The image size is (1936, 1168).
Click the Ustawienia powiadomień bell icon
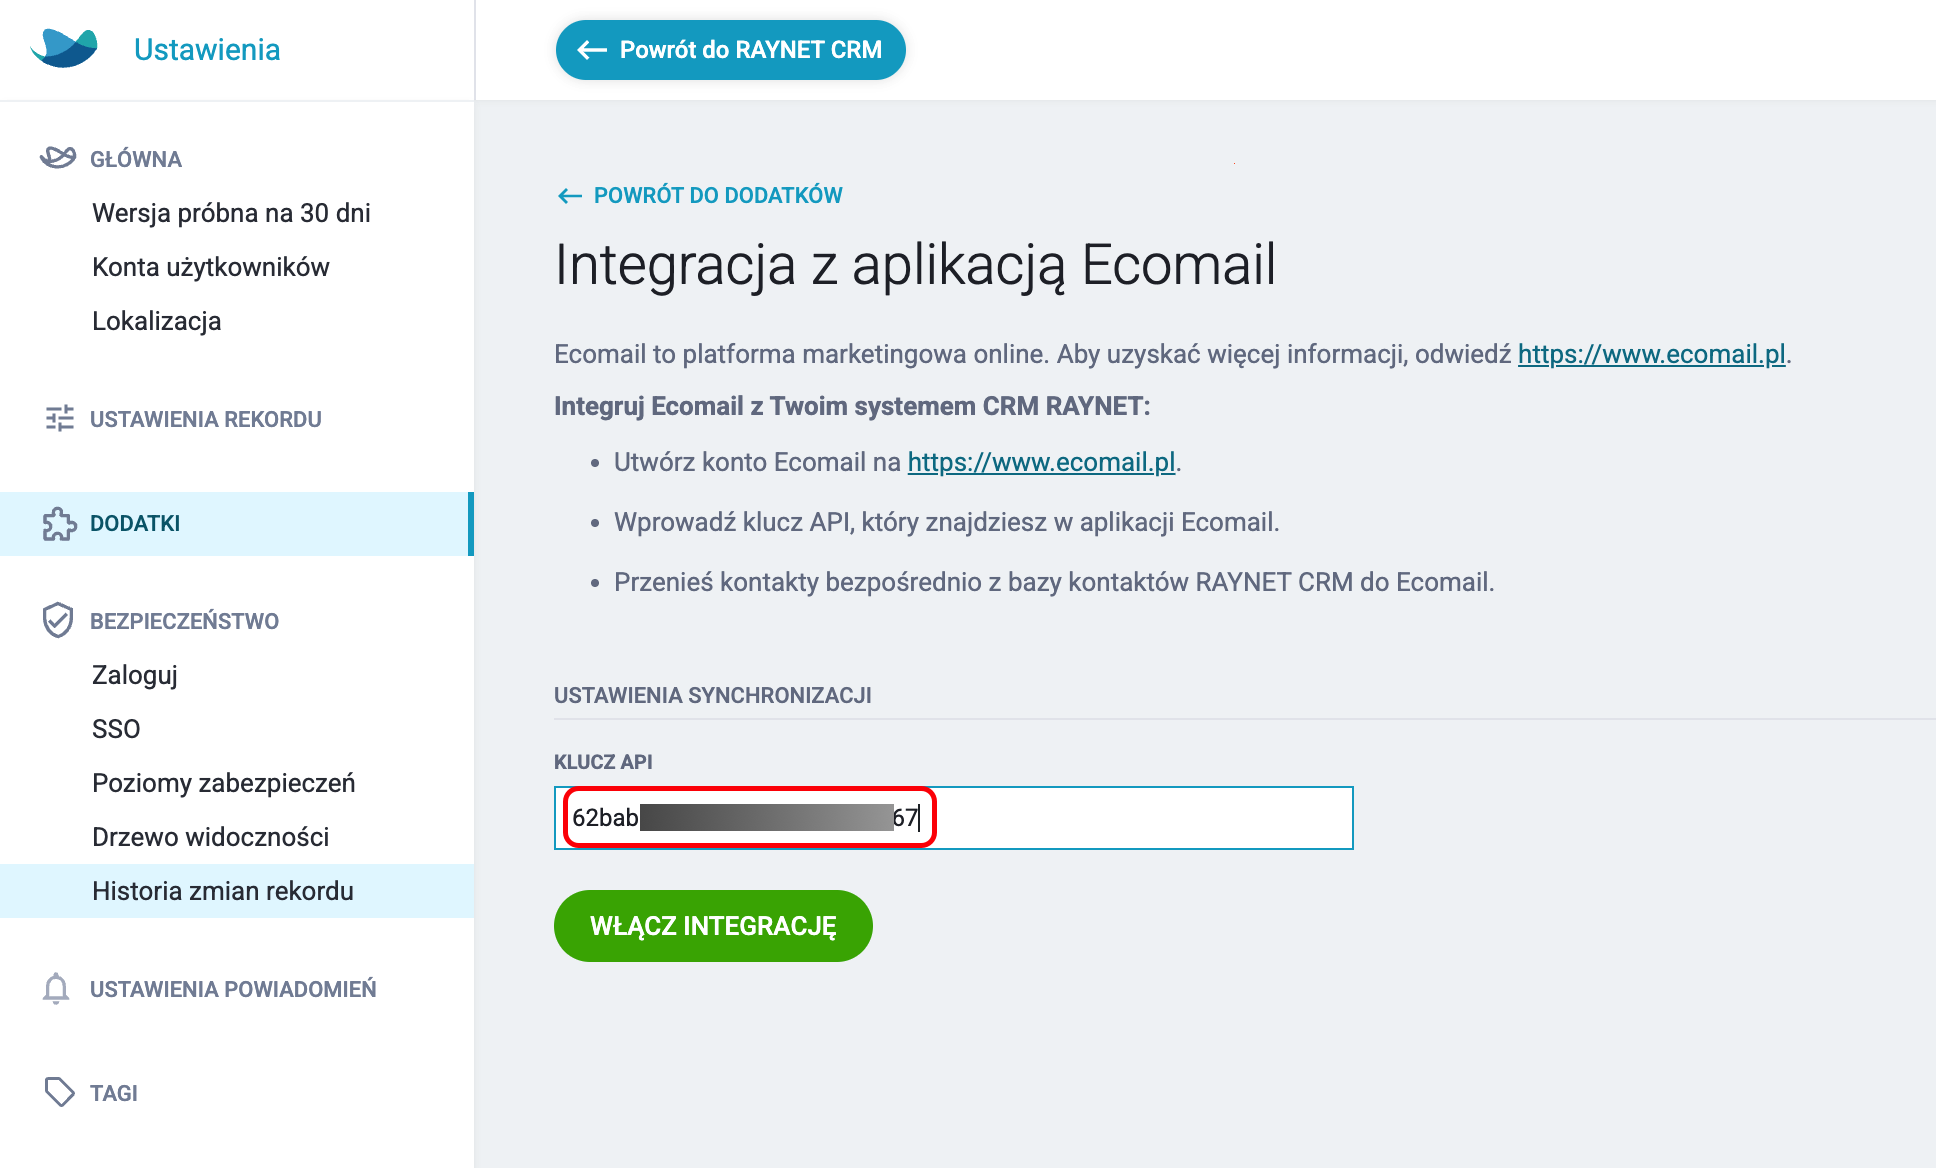56,988
